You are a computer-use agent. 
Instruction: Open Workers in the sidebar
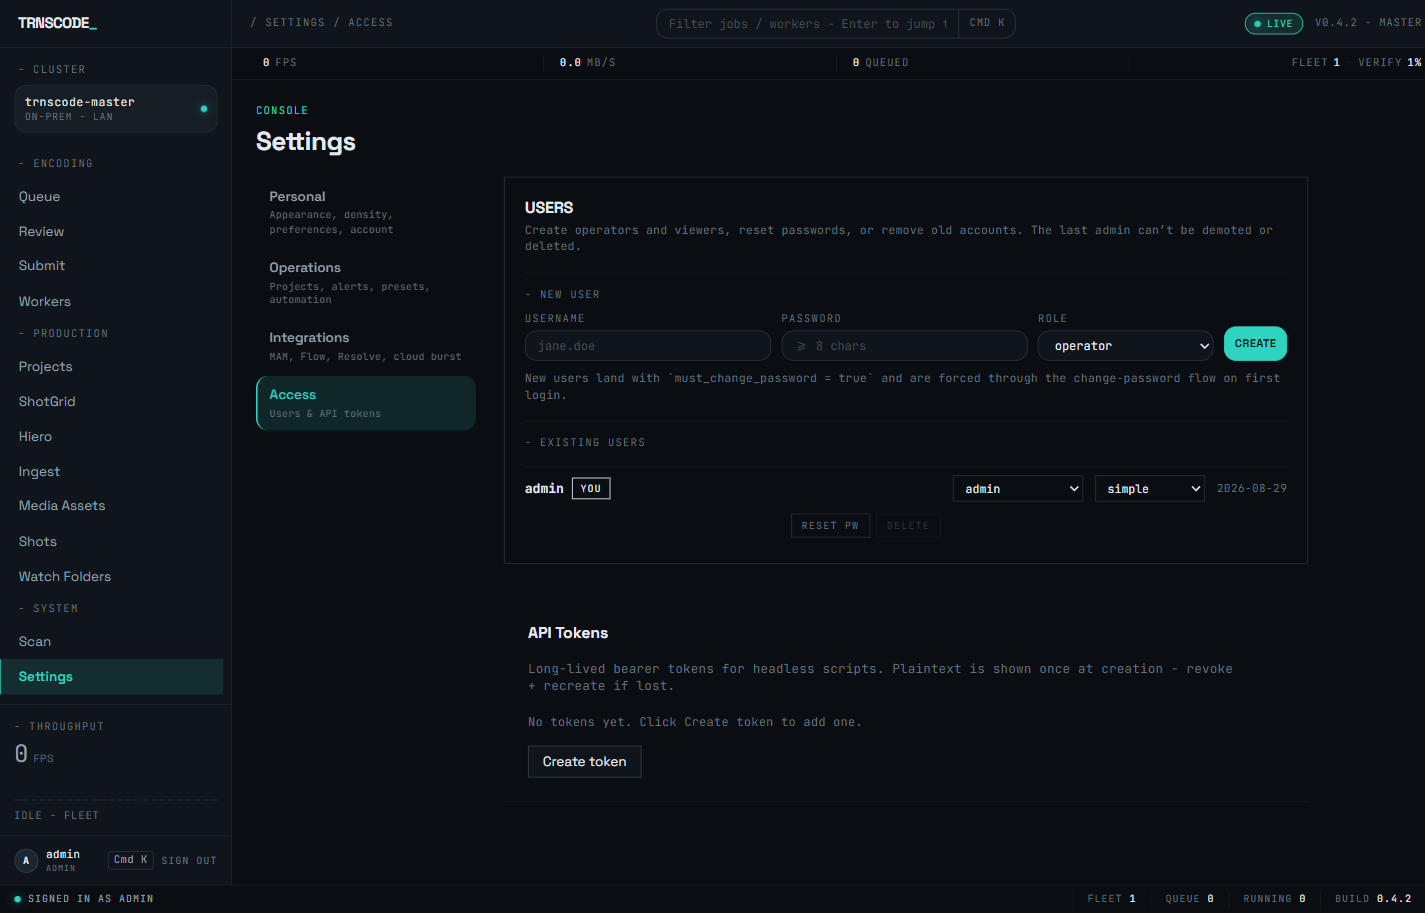pos(45,301)
